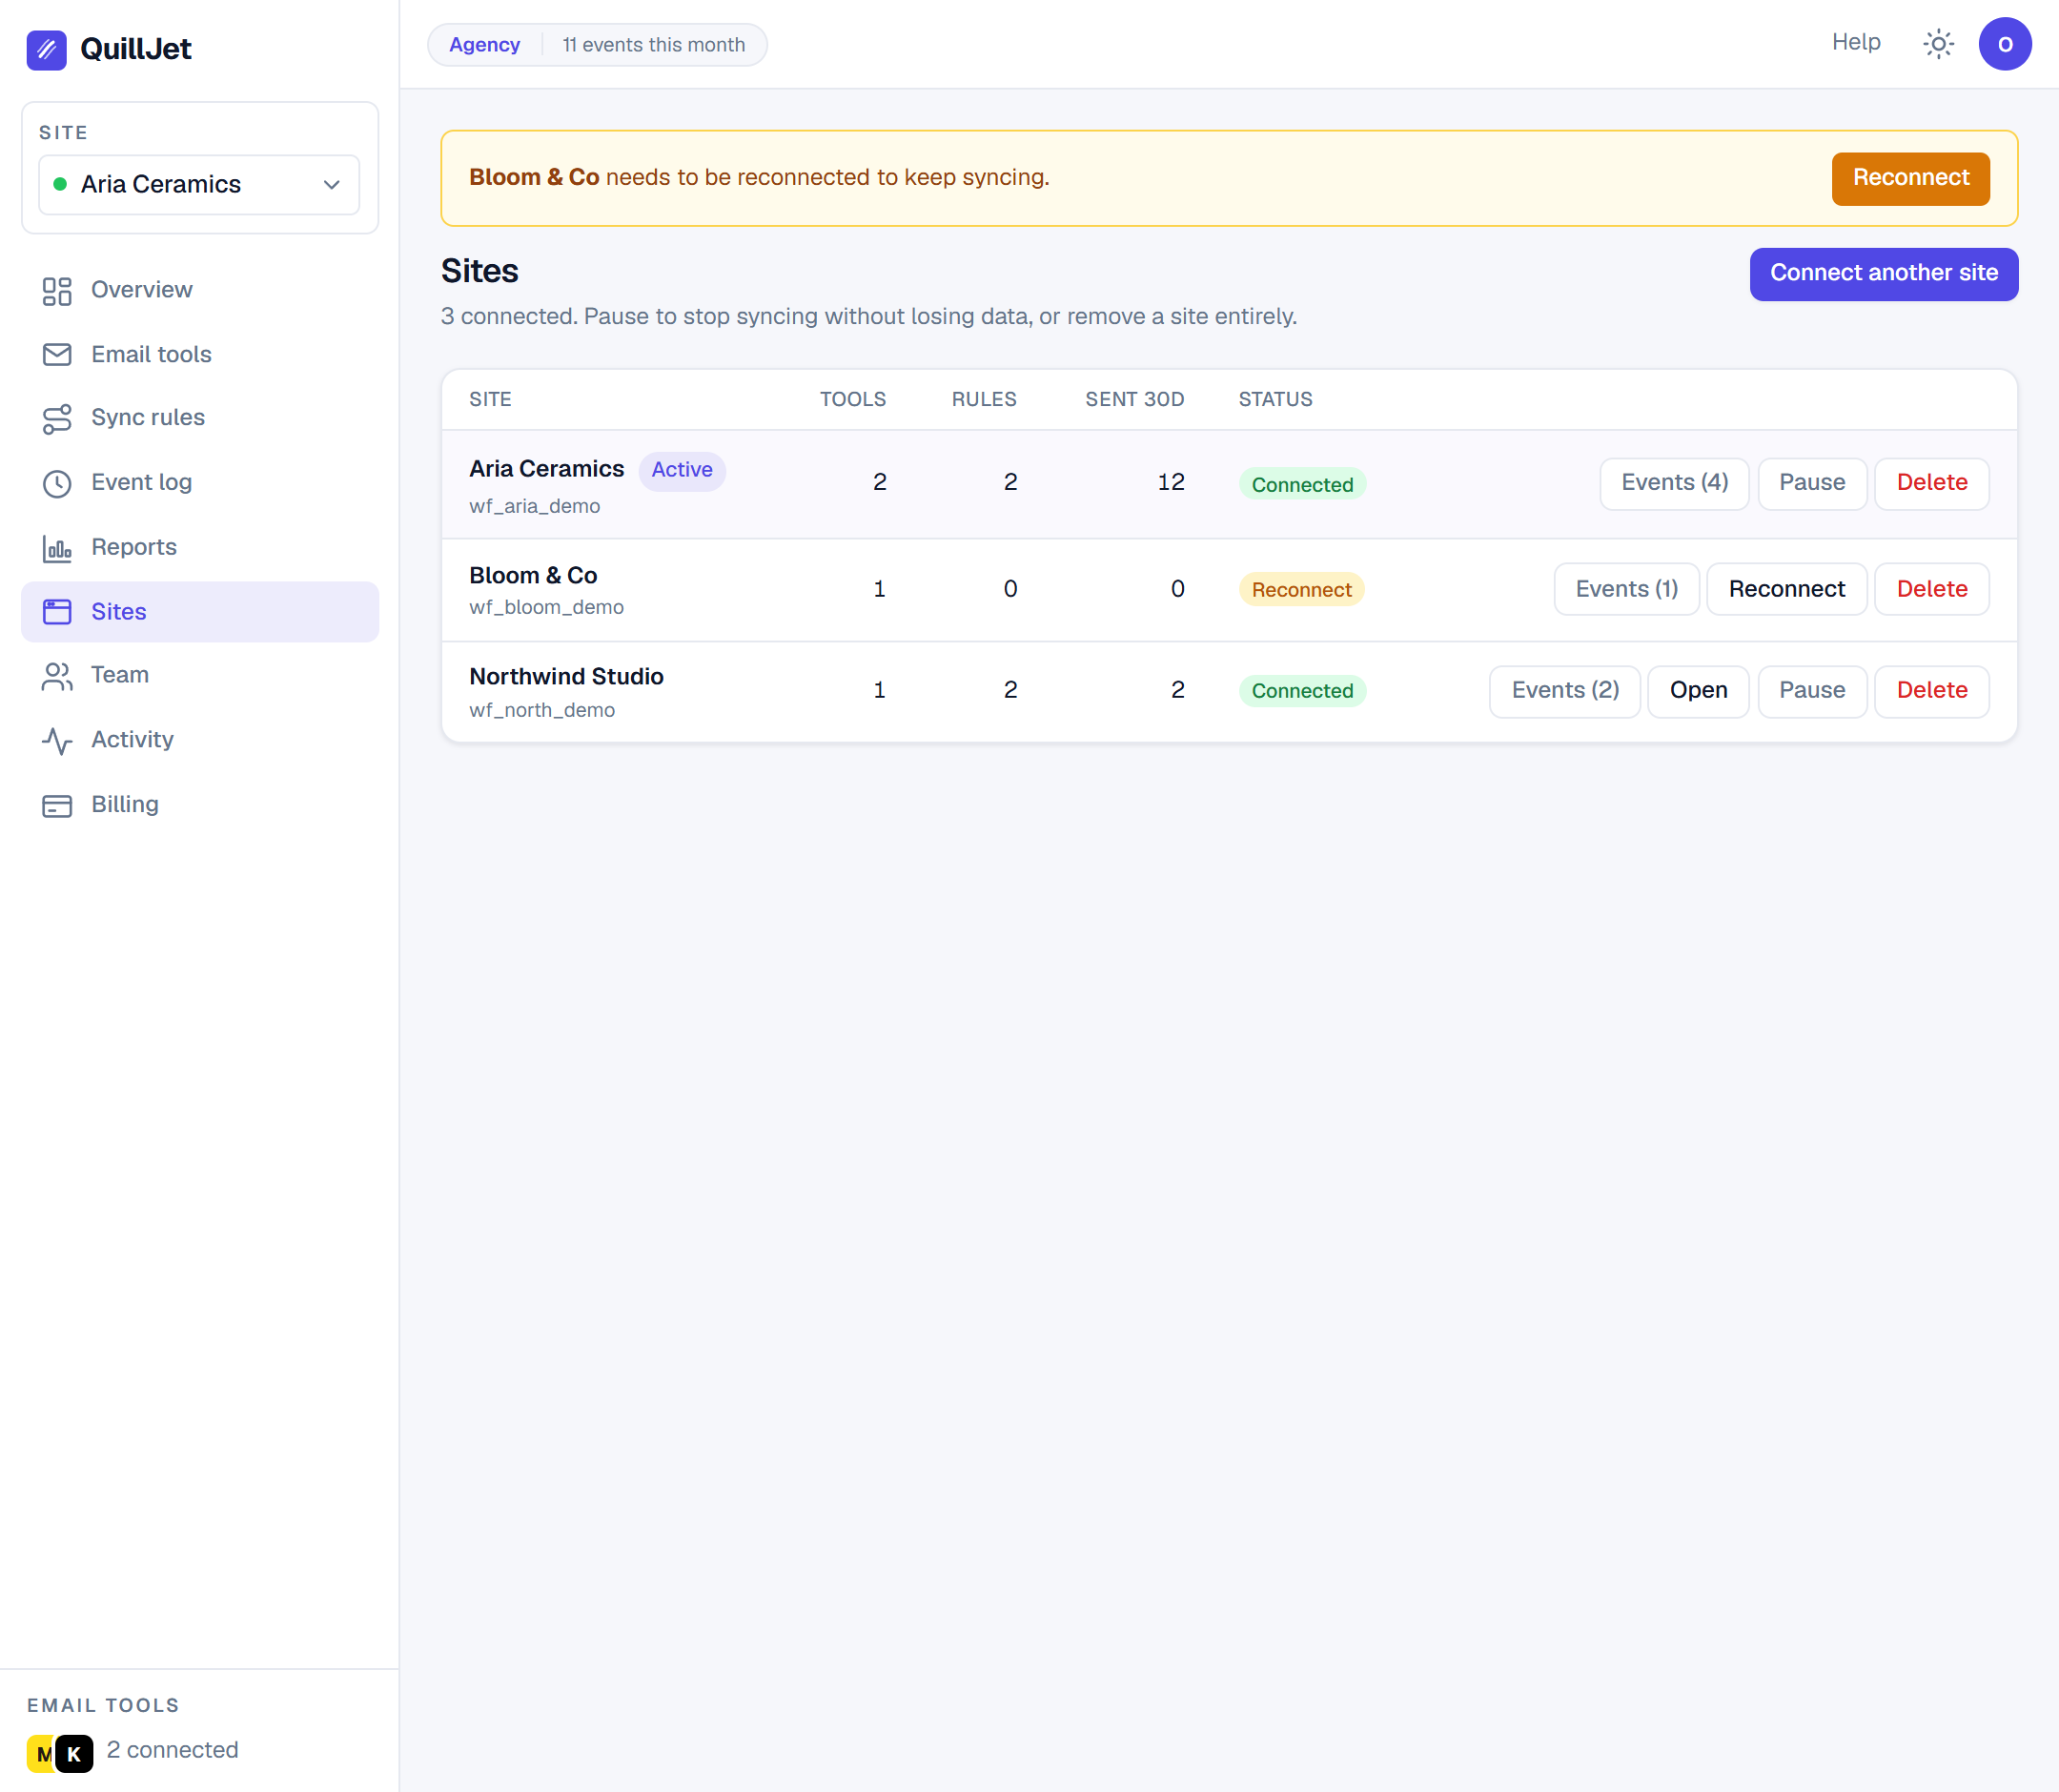2059x1792 pixels.
Task: Click the RULES column header
Action: pyautogui.click(x=983, y=399)
